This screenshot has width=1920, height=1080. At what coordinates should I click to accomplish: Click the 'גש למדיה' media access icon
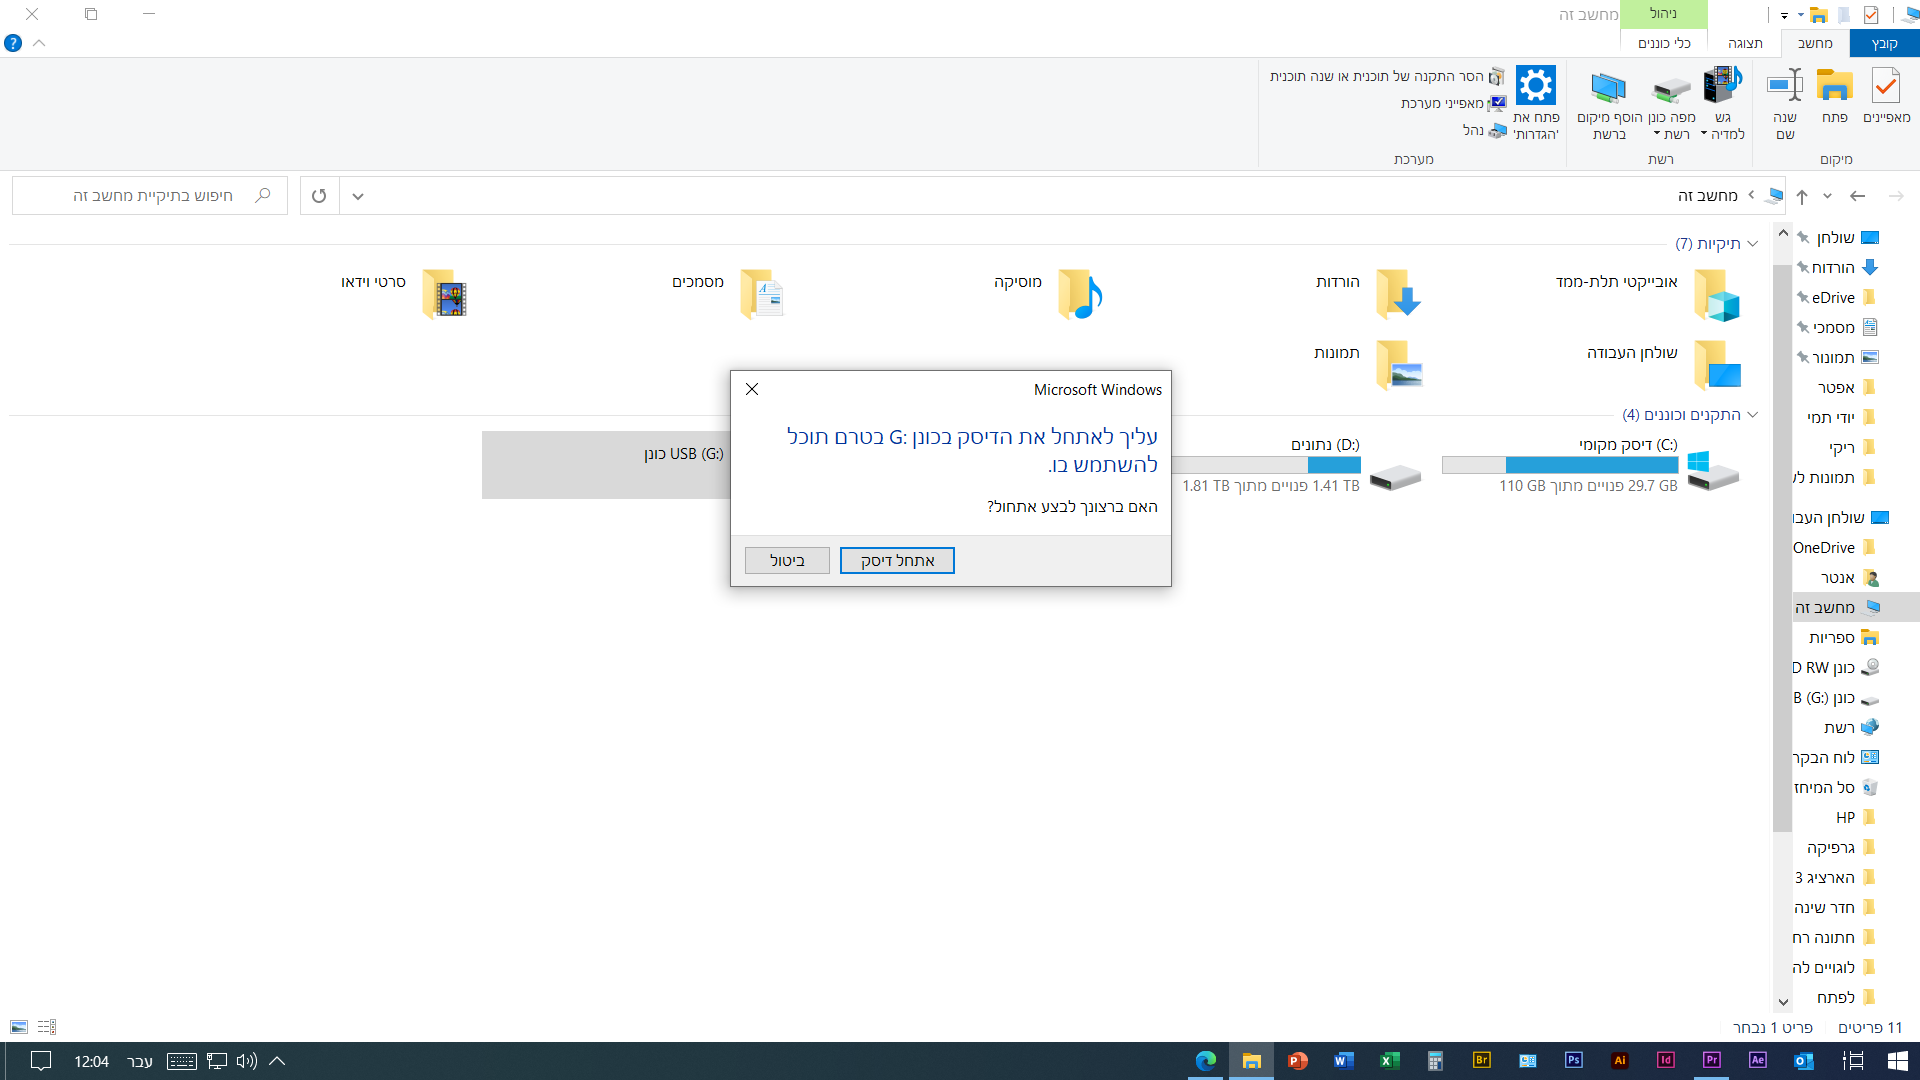[1722, 86]
